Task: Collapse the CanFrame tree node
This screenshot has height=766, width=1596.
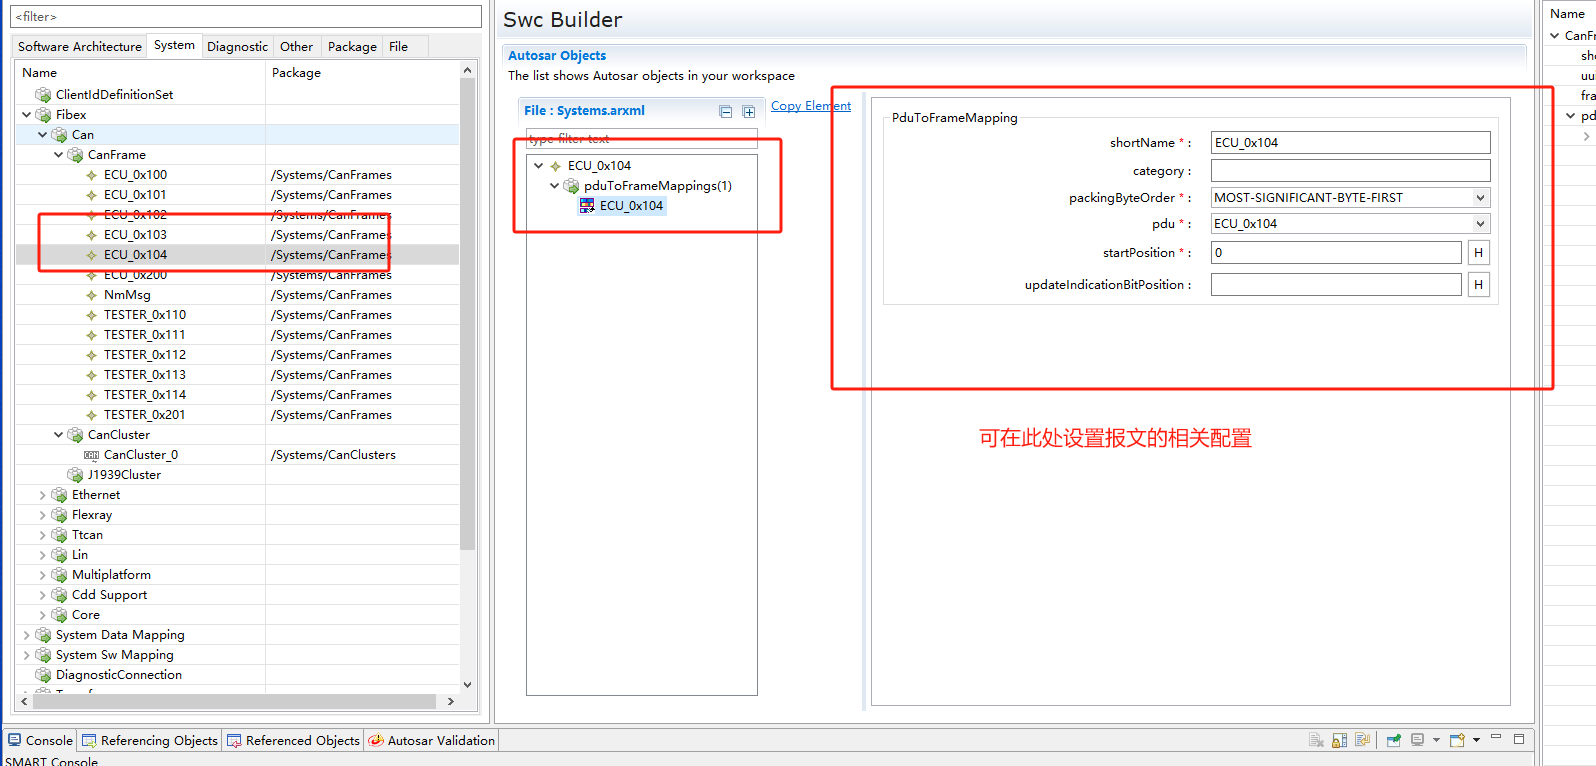Action: 58,155
